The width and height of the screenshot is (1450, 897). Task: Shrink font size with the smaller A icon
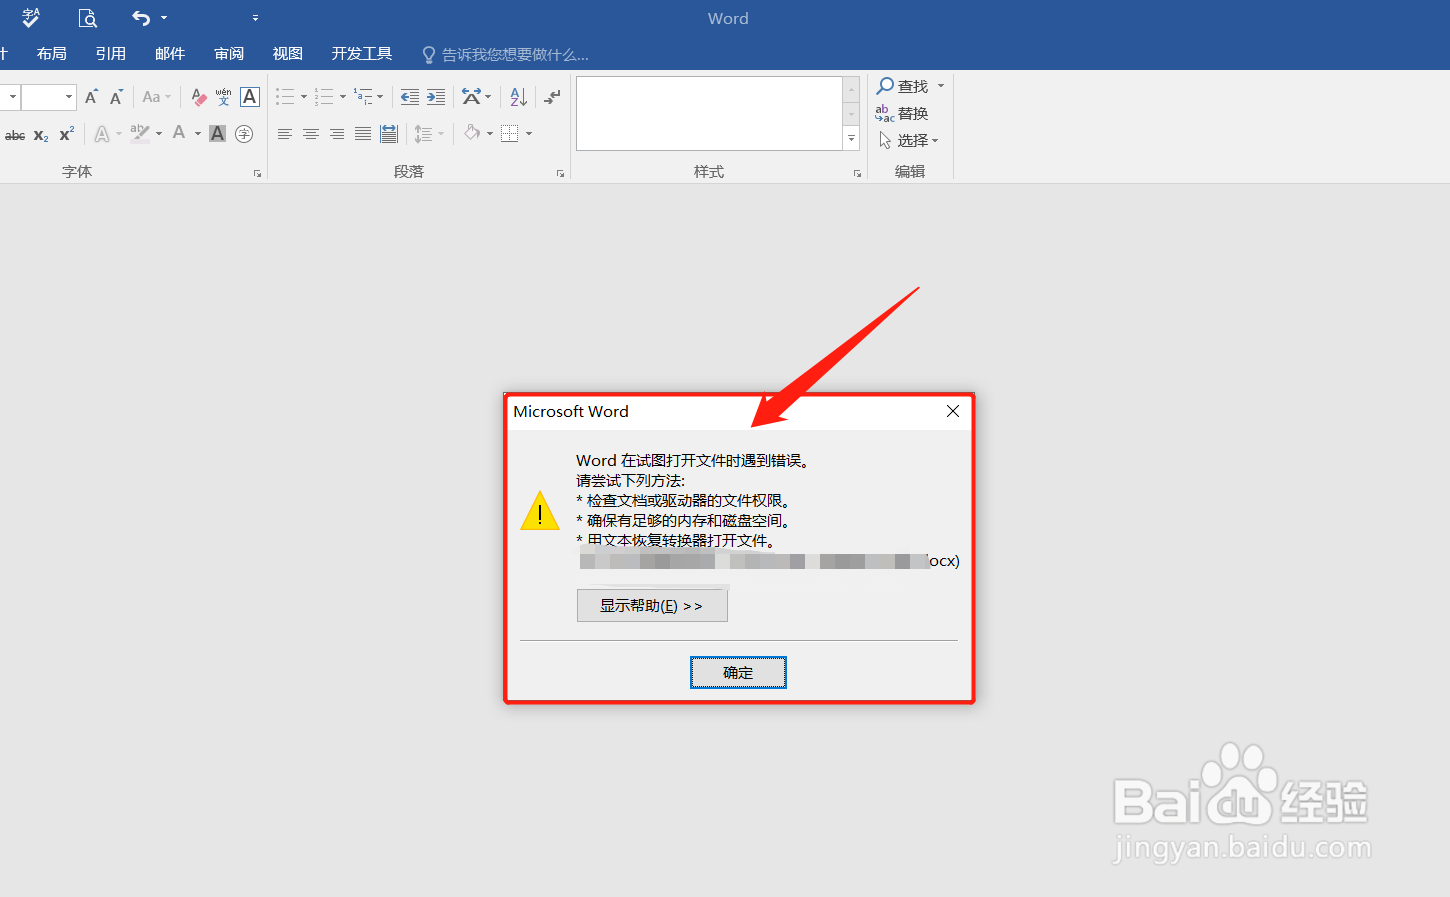pos(116,97)
